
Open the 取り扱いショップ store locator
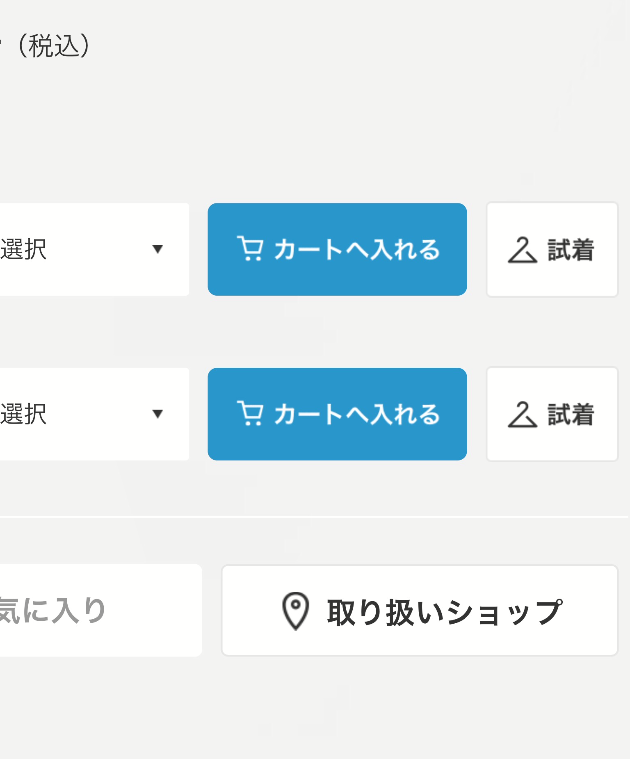click(x=420, y=610)
